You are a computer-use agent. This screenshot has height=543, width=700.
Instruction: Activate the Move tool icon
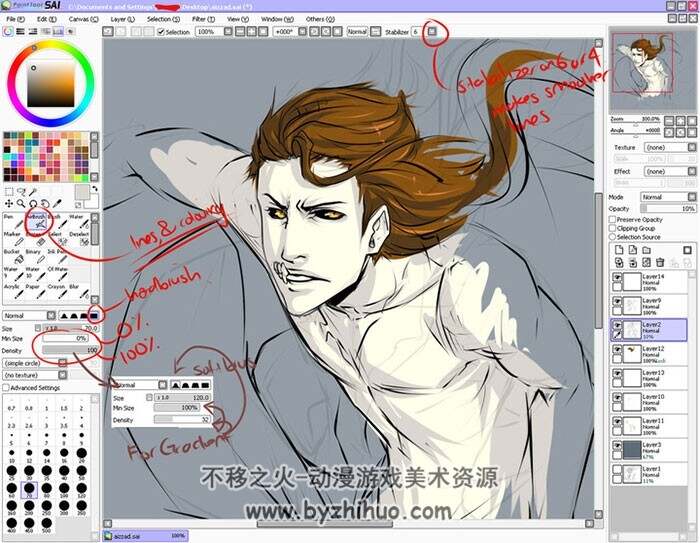[8, 204]
